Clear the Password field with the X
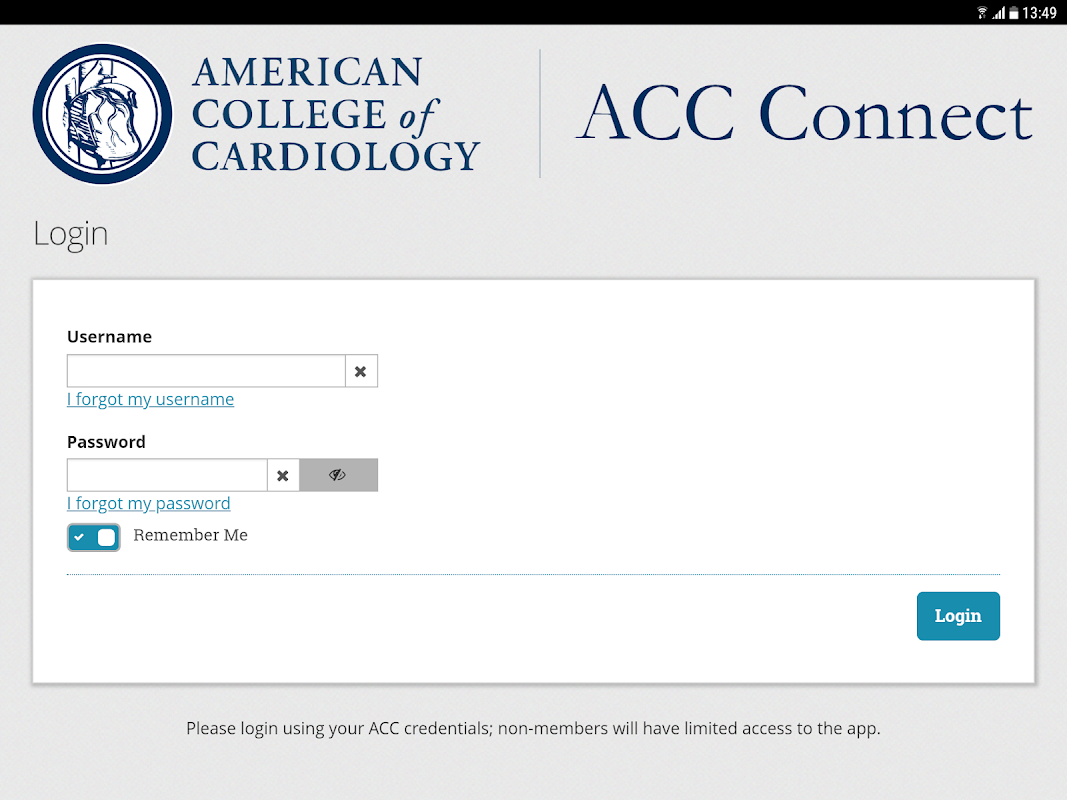Viewport: 1067px width, 800px height. click(283, 475)
